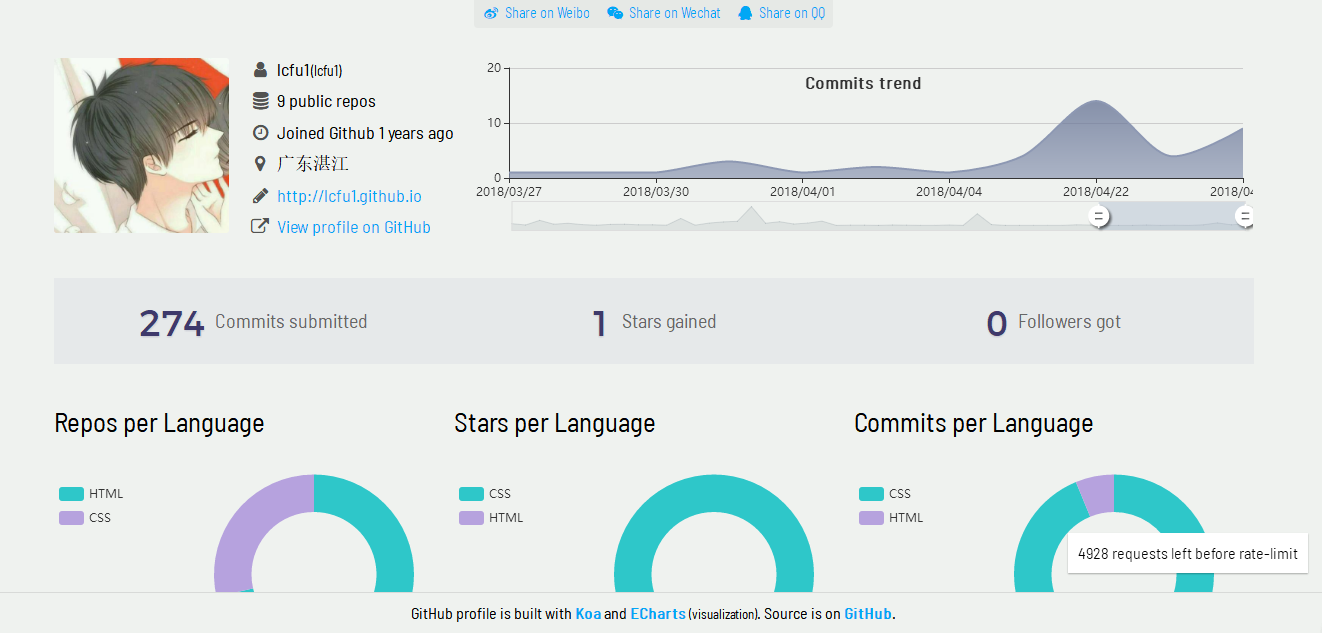
Task: Click the selected range in commits zoom bar
Action: click(1171, 215)
